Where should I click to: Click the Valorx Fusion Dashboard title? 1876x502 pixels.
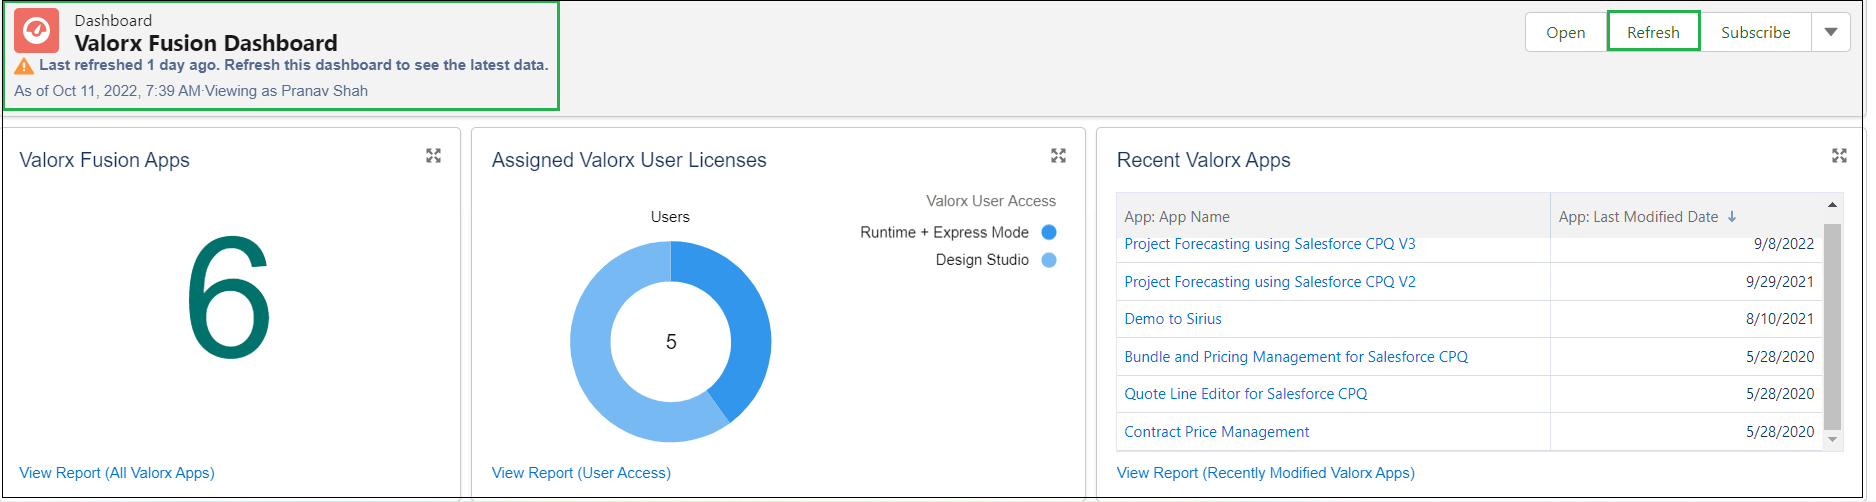point(206,43)
